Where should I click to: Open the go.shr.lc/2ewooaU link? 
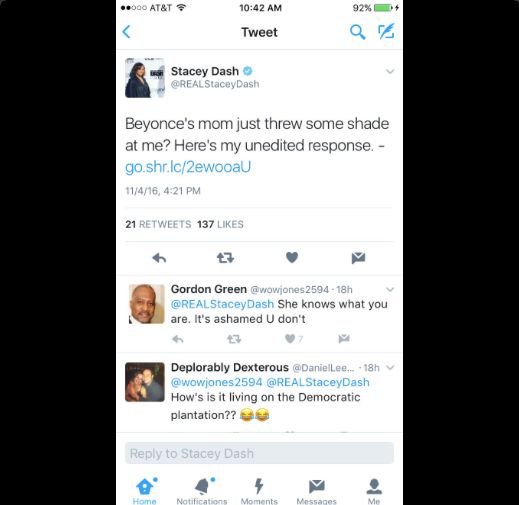(188, 167)
